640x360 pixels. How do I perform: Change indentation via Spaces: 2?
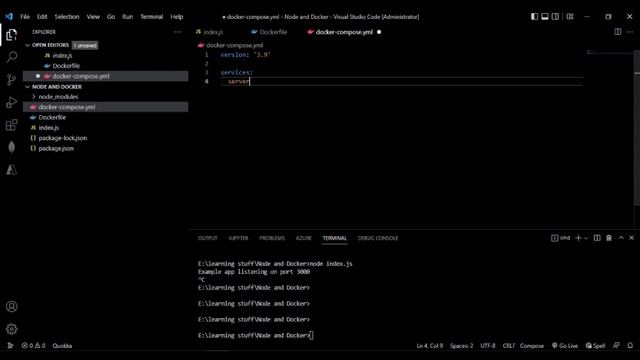[462, 346]
